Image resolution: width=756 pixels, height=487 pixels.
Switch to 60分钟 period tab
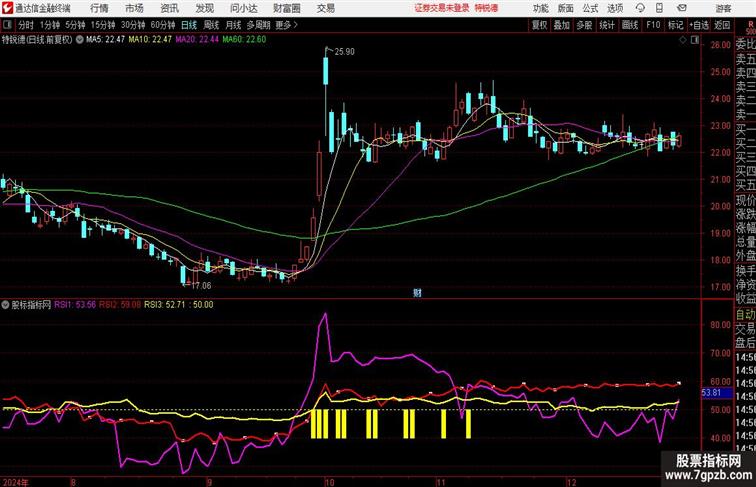(162, 25)
